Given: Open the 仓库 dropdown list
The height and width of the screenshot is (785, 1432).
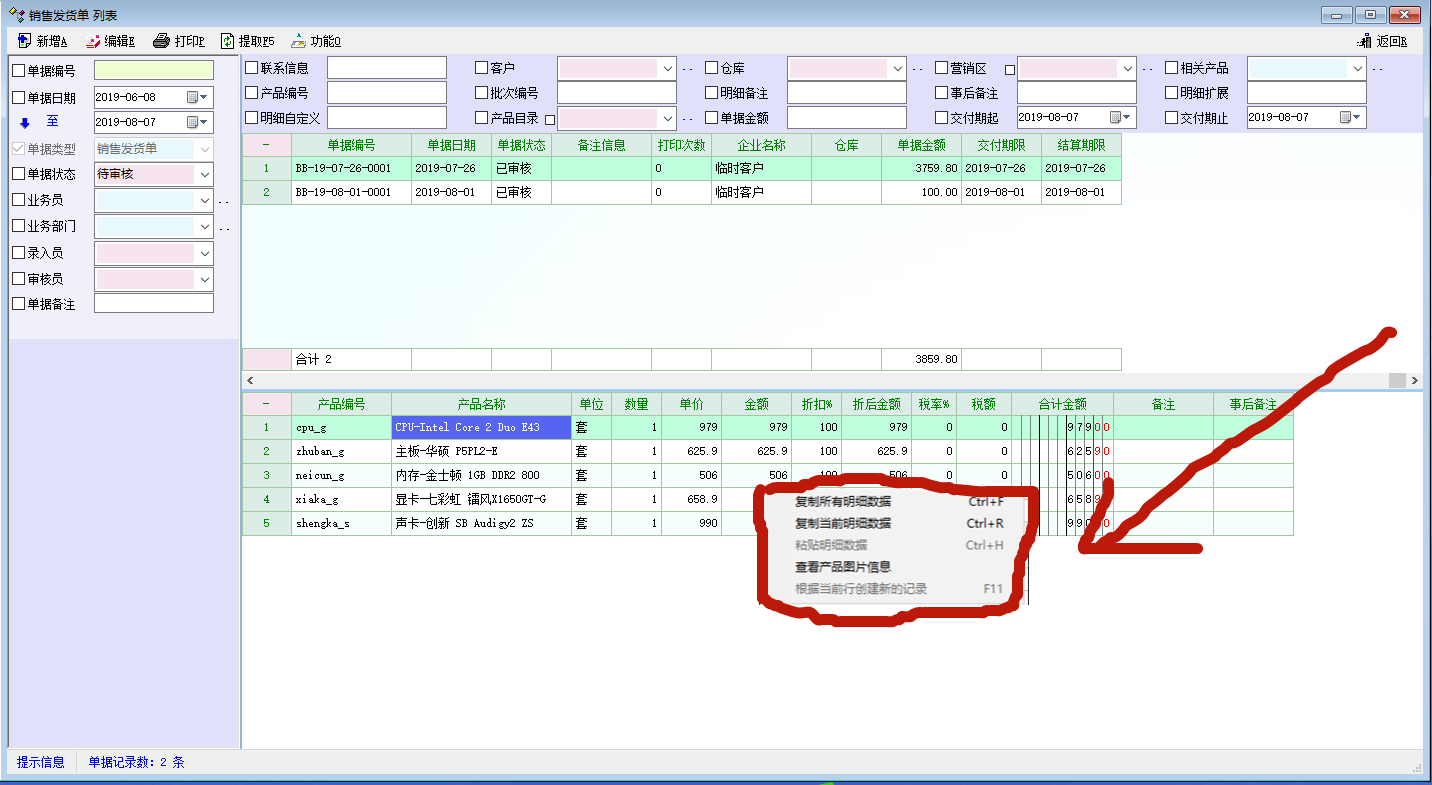Looking at the screenshot, I should pyautogui.click(x=897, y=68).
